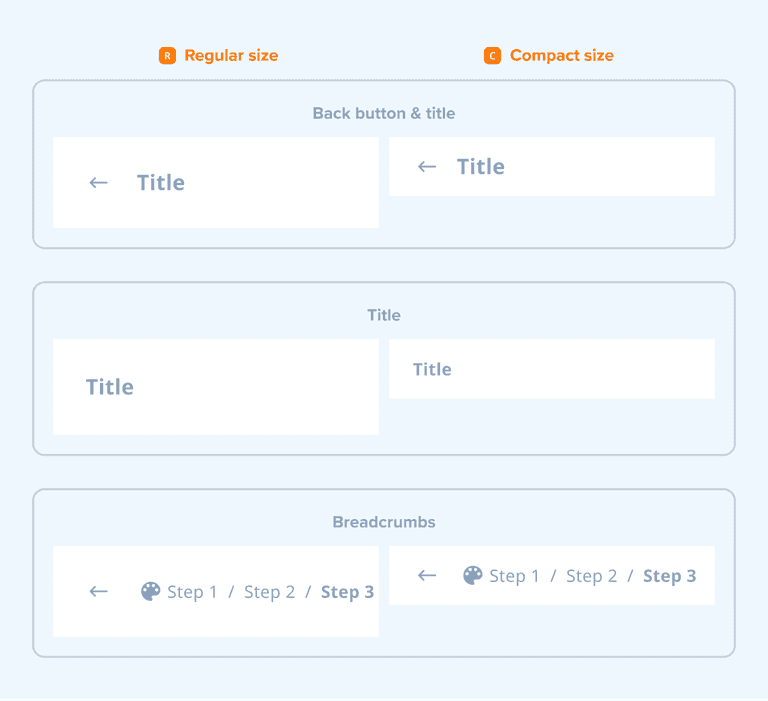Open Step 2 in regular breadcrumbs

click(x=269, y=592)
